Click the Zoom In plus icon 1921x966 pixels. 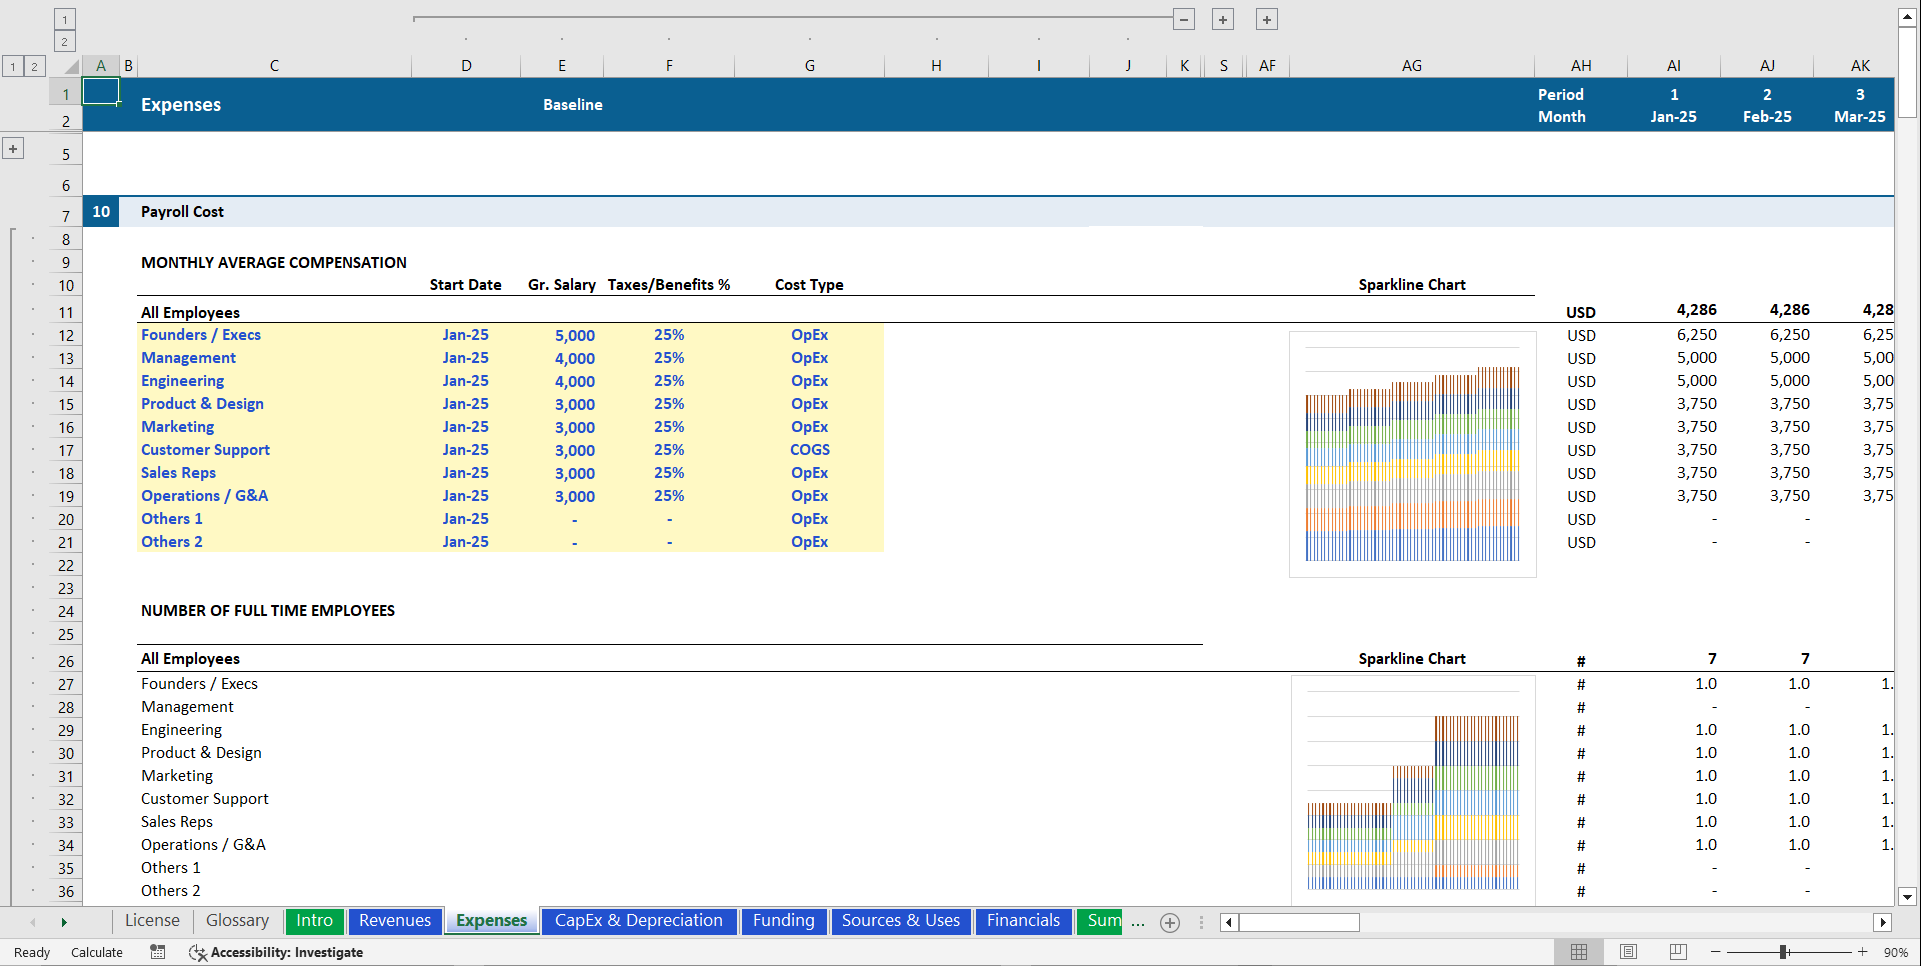click(1862, 952)
